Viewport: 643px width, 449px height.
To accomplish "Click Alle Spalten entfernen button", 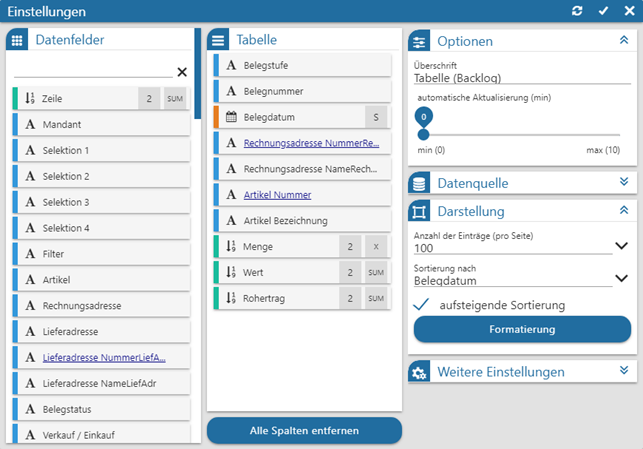I will click(304, 431).
